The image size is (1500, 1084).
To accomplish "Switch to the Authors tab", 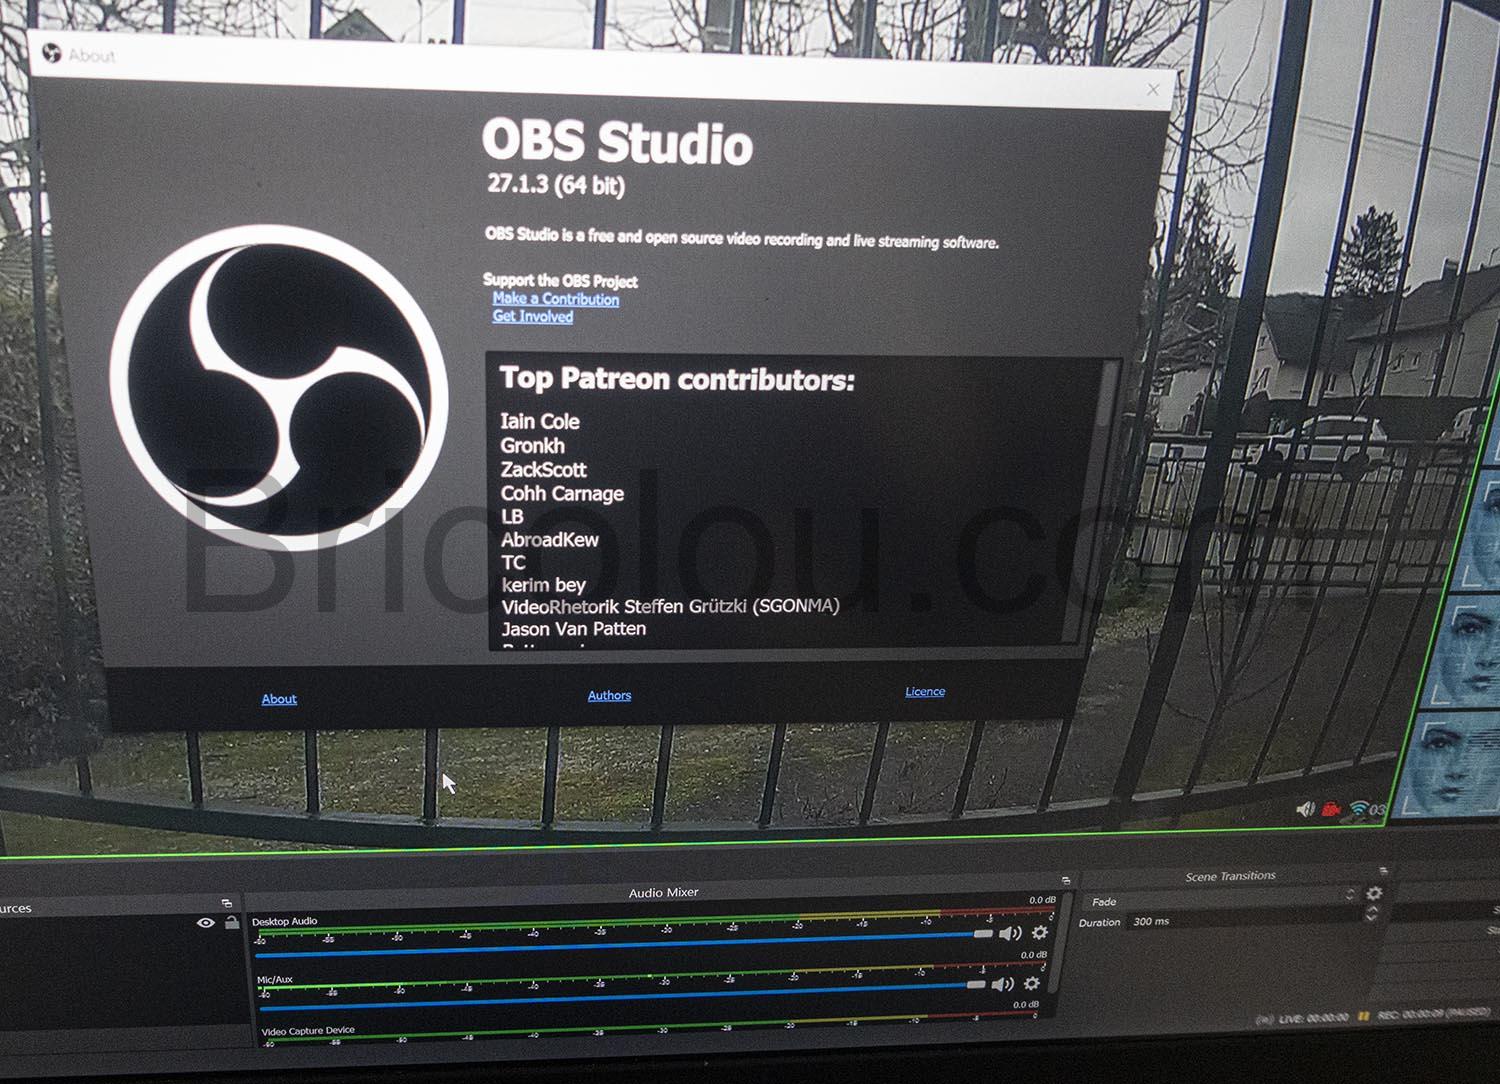I will coord(609,696).
